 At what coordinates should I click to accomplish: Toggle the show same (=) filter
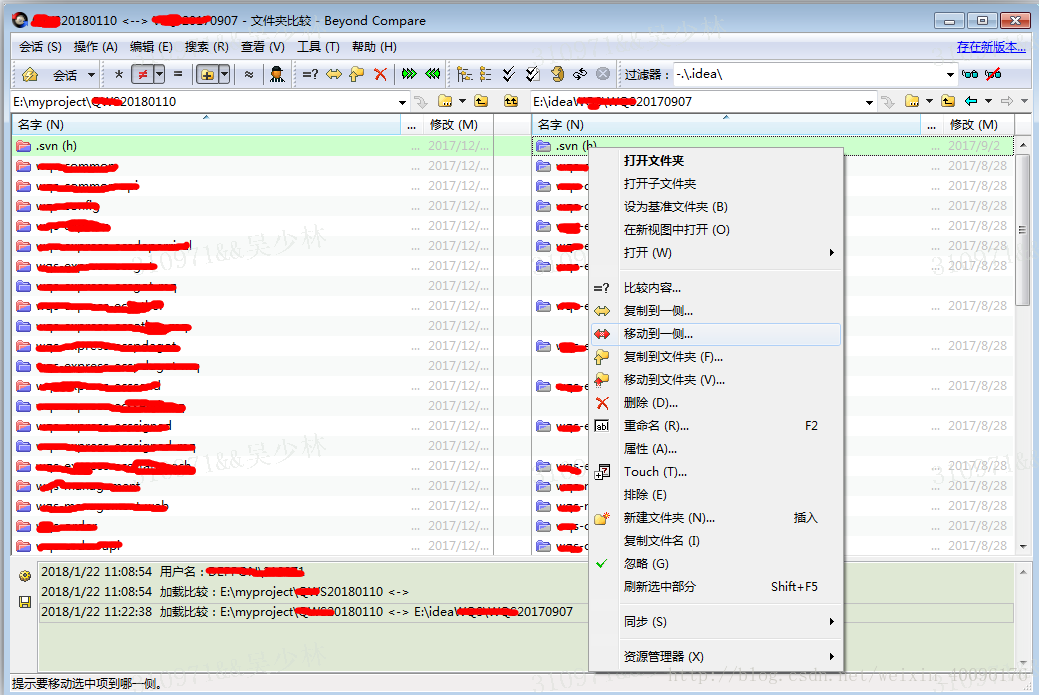[178, 74]
